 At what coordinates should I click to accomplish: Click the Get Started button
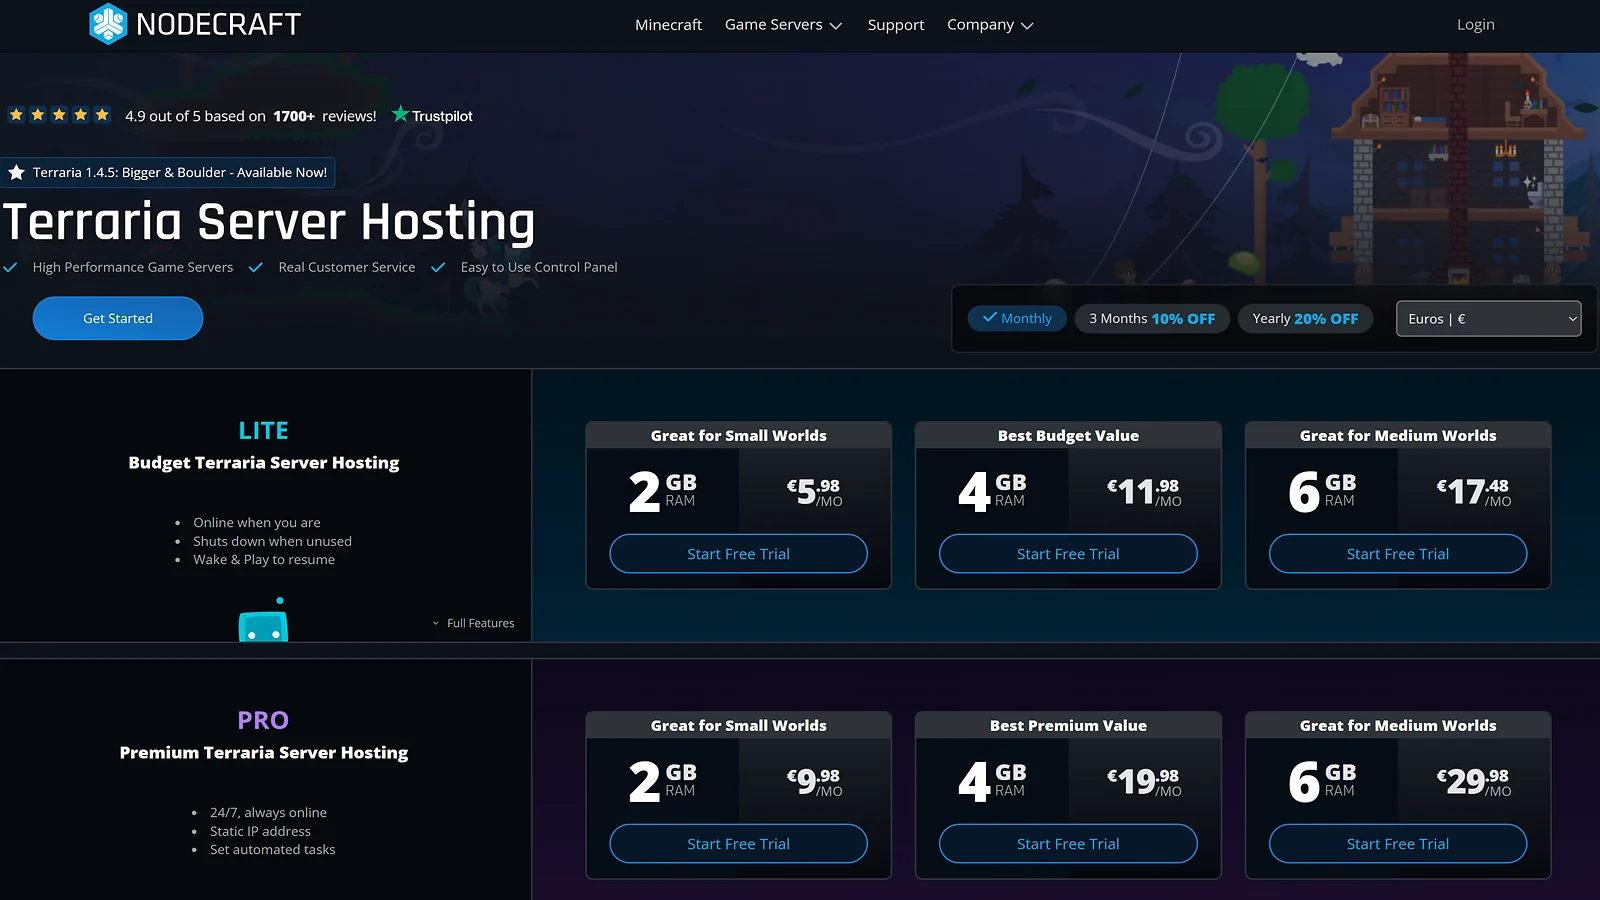pyautogui.click(x=118, y=318)
